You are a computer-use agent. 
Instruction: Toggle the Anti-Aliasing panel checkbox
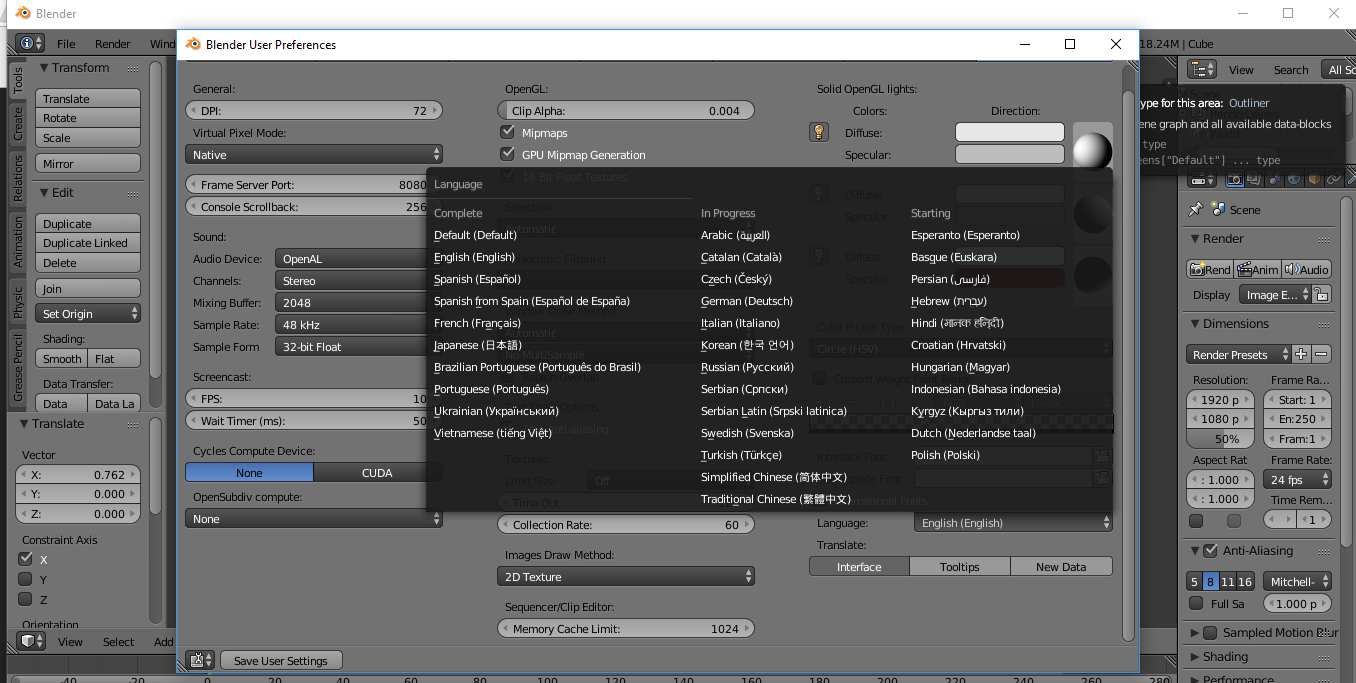1210,550
